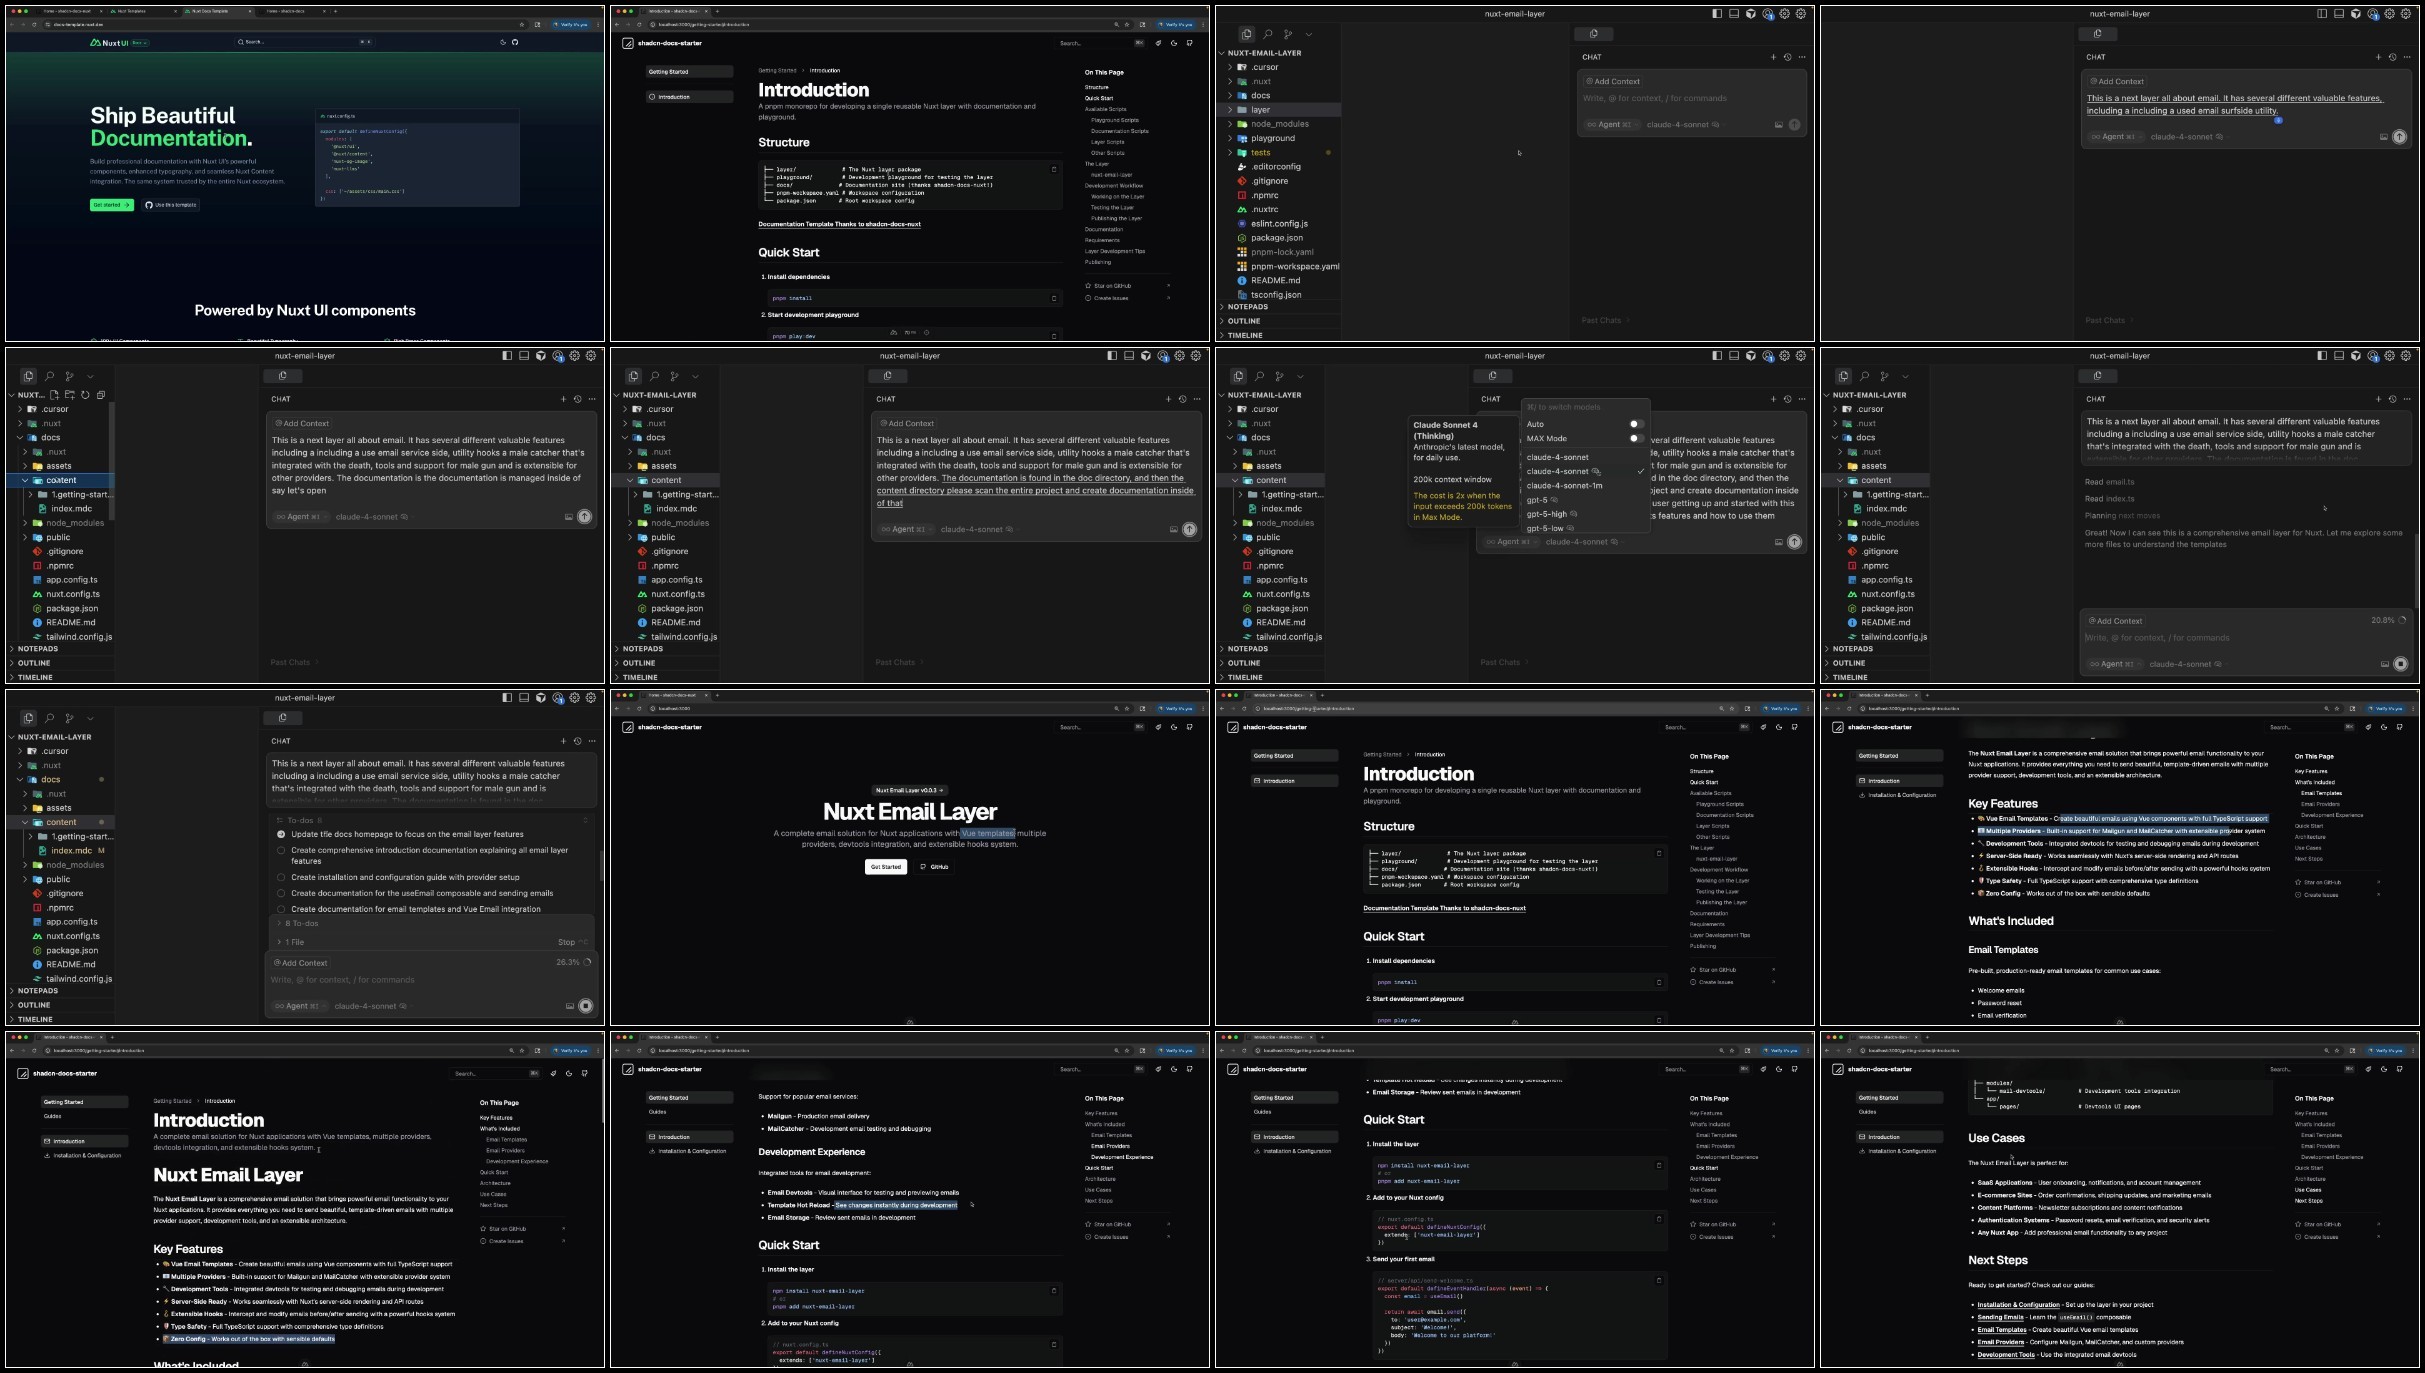Open the GitHub button on the Nuxt Email Layer hero
The image size is (2425, 1373).
(934, 867)
